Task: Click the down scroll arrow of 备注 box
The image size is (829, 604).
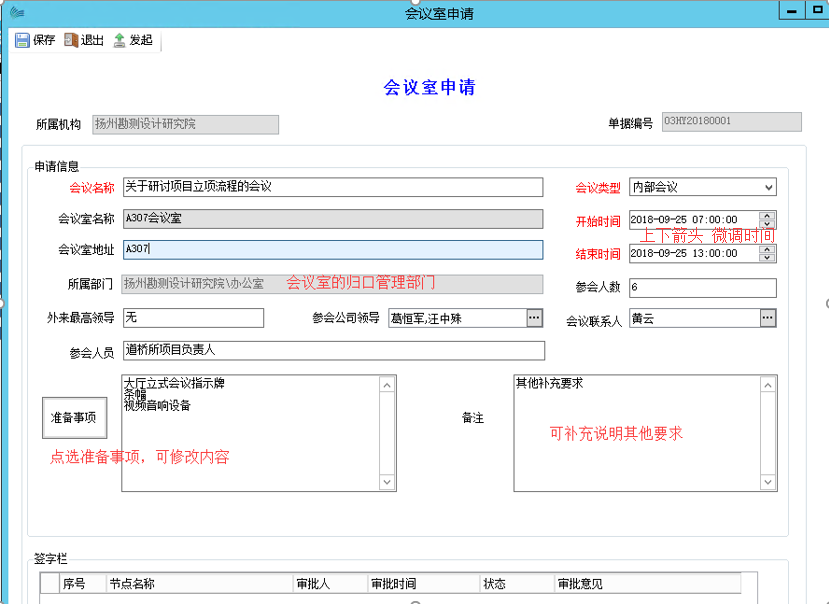Action: pos(768,482)
